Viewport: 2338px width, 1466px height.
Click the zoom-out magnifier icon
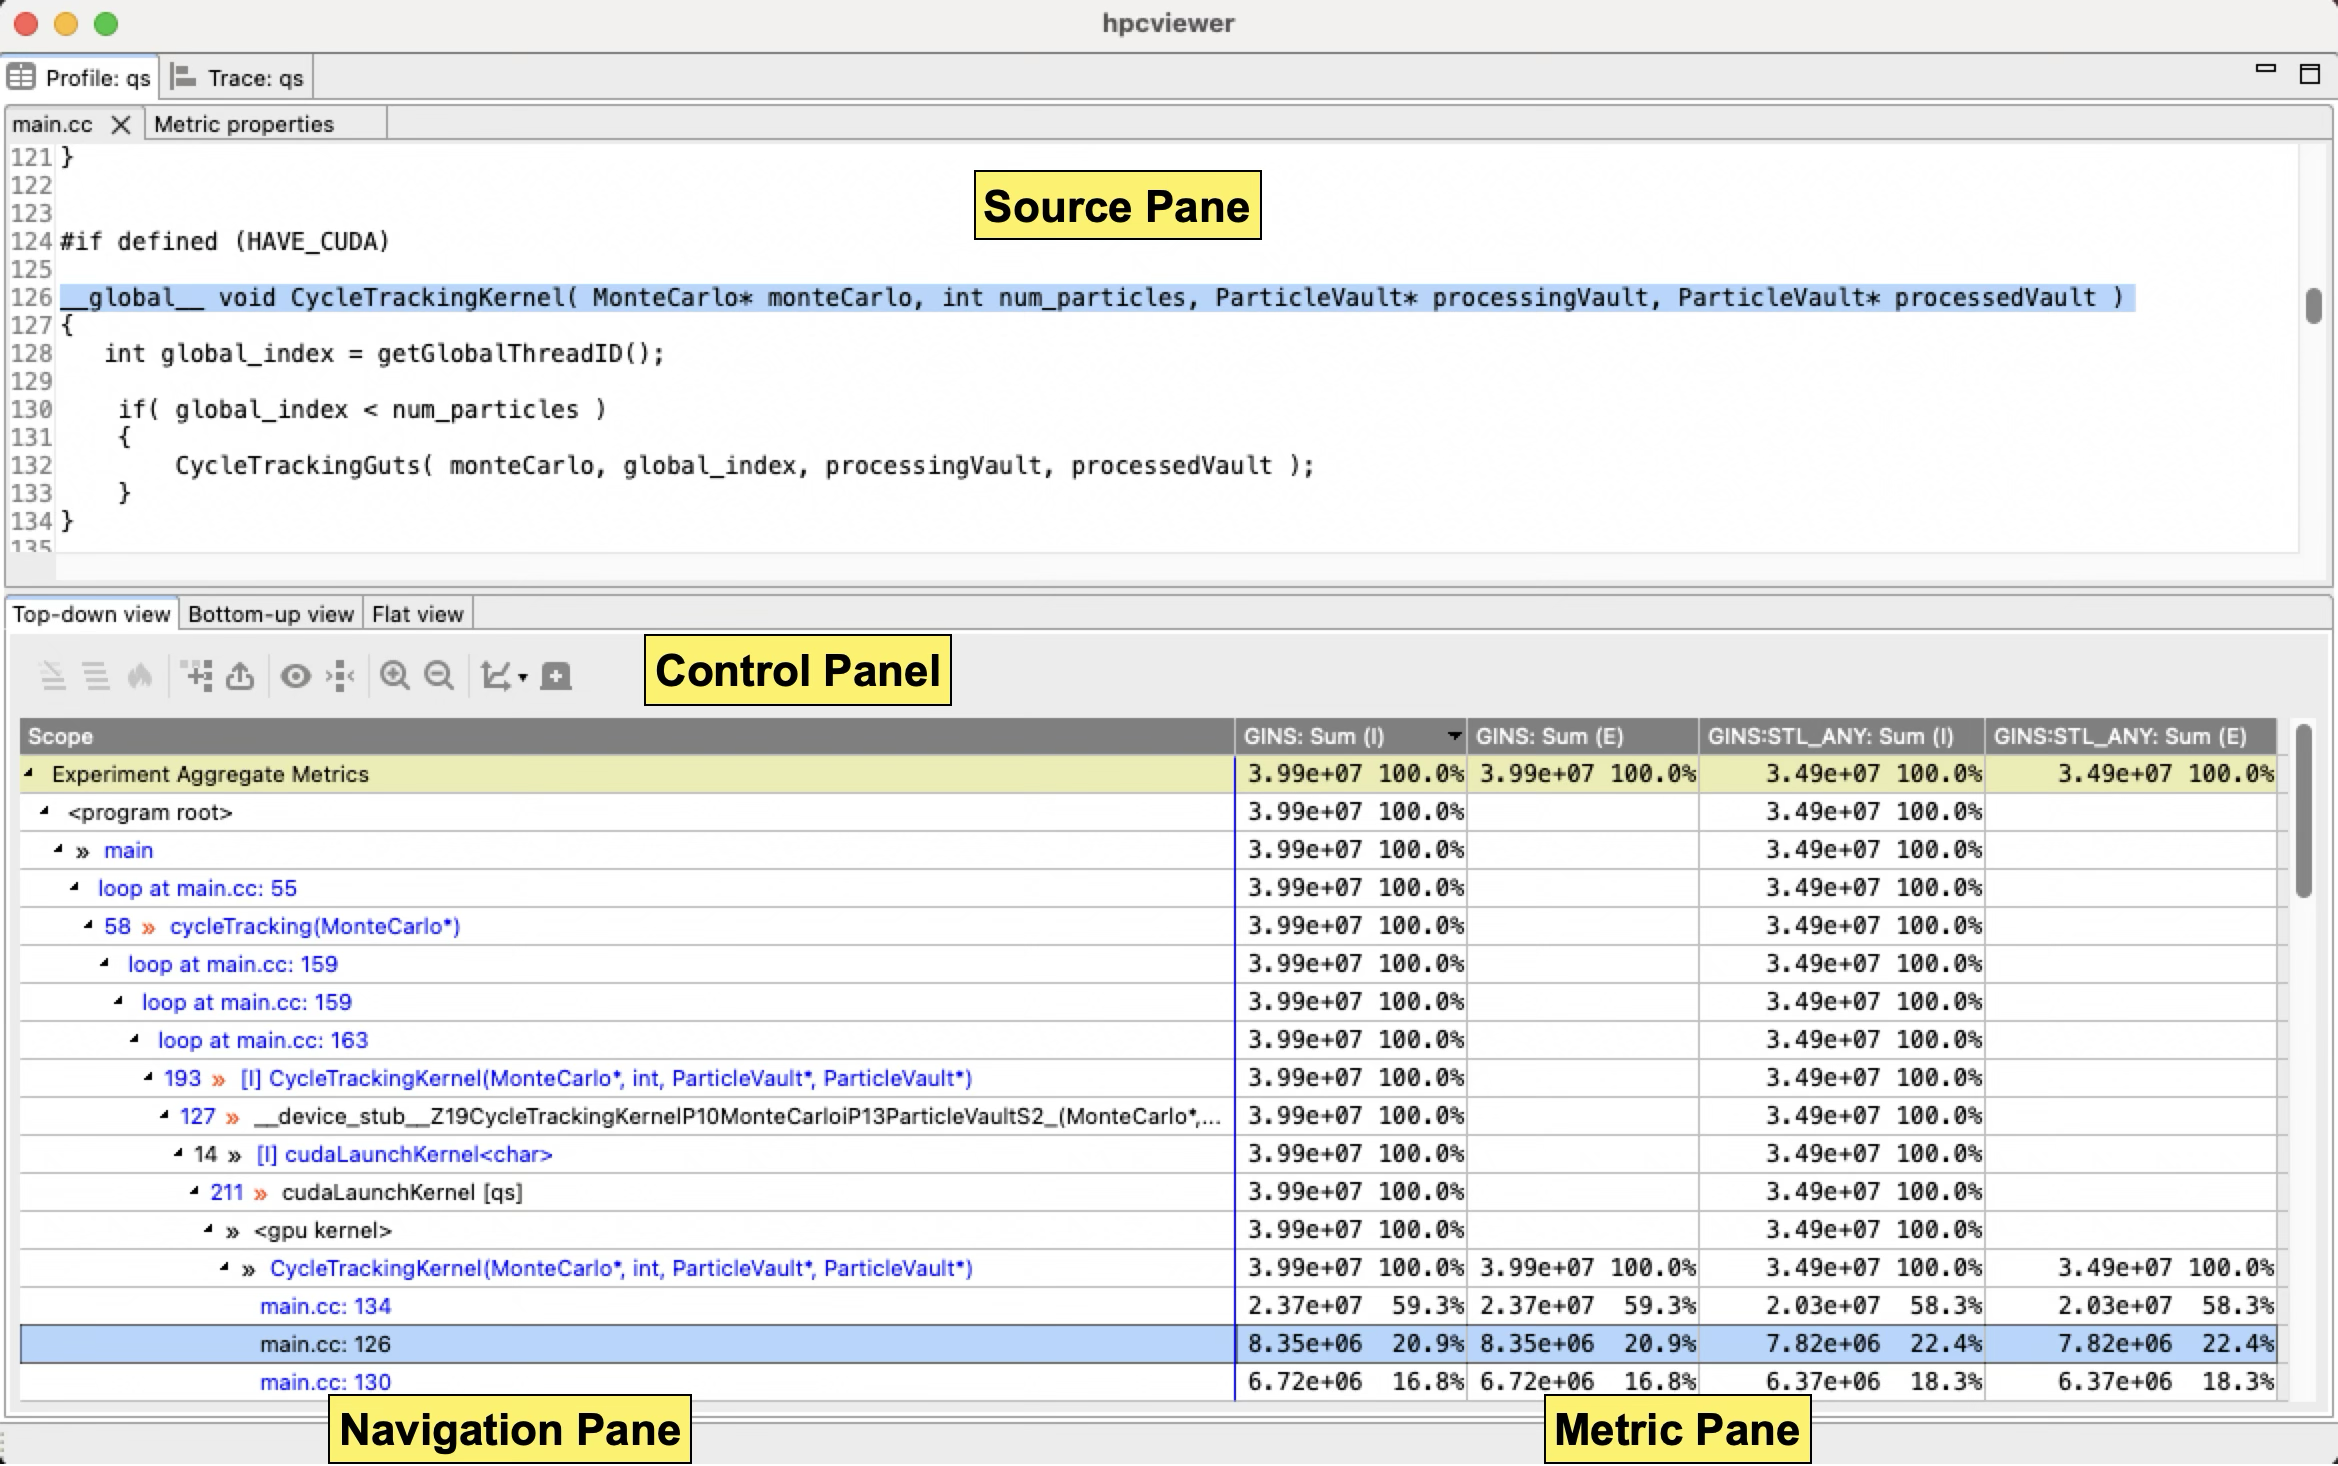coord(439,677)
